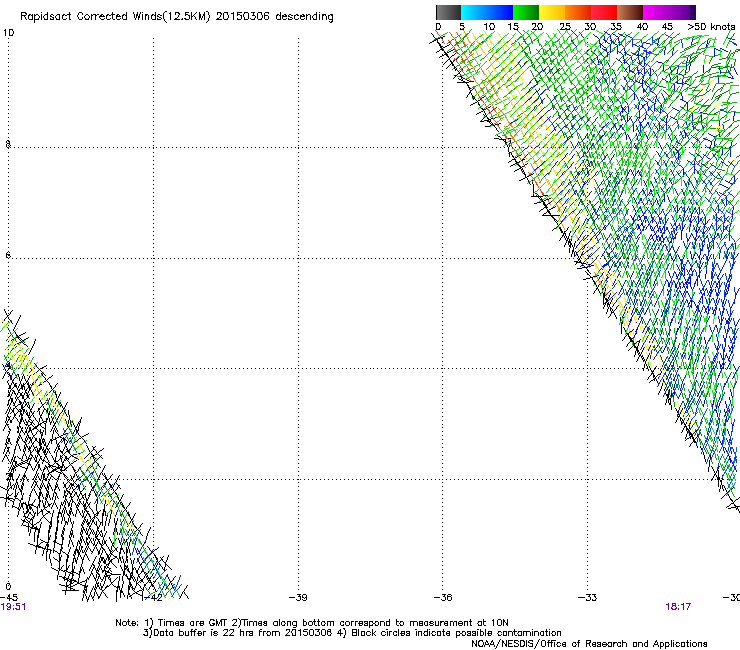The width and height of the screenshot is (740, 650).
Task: Click the legend label 15
Action: click(x=513, y=27)
